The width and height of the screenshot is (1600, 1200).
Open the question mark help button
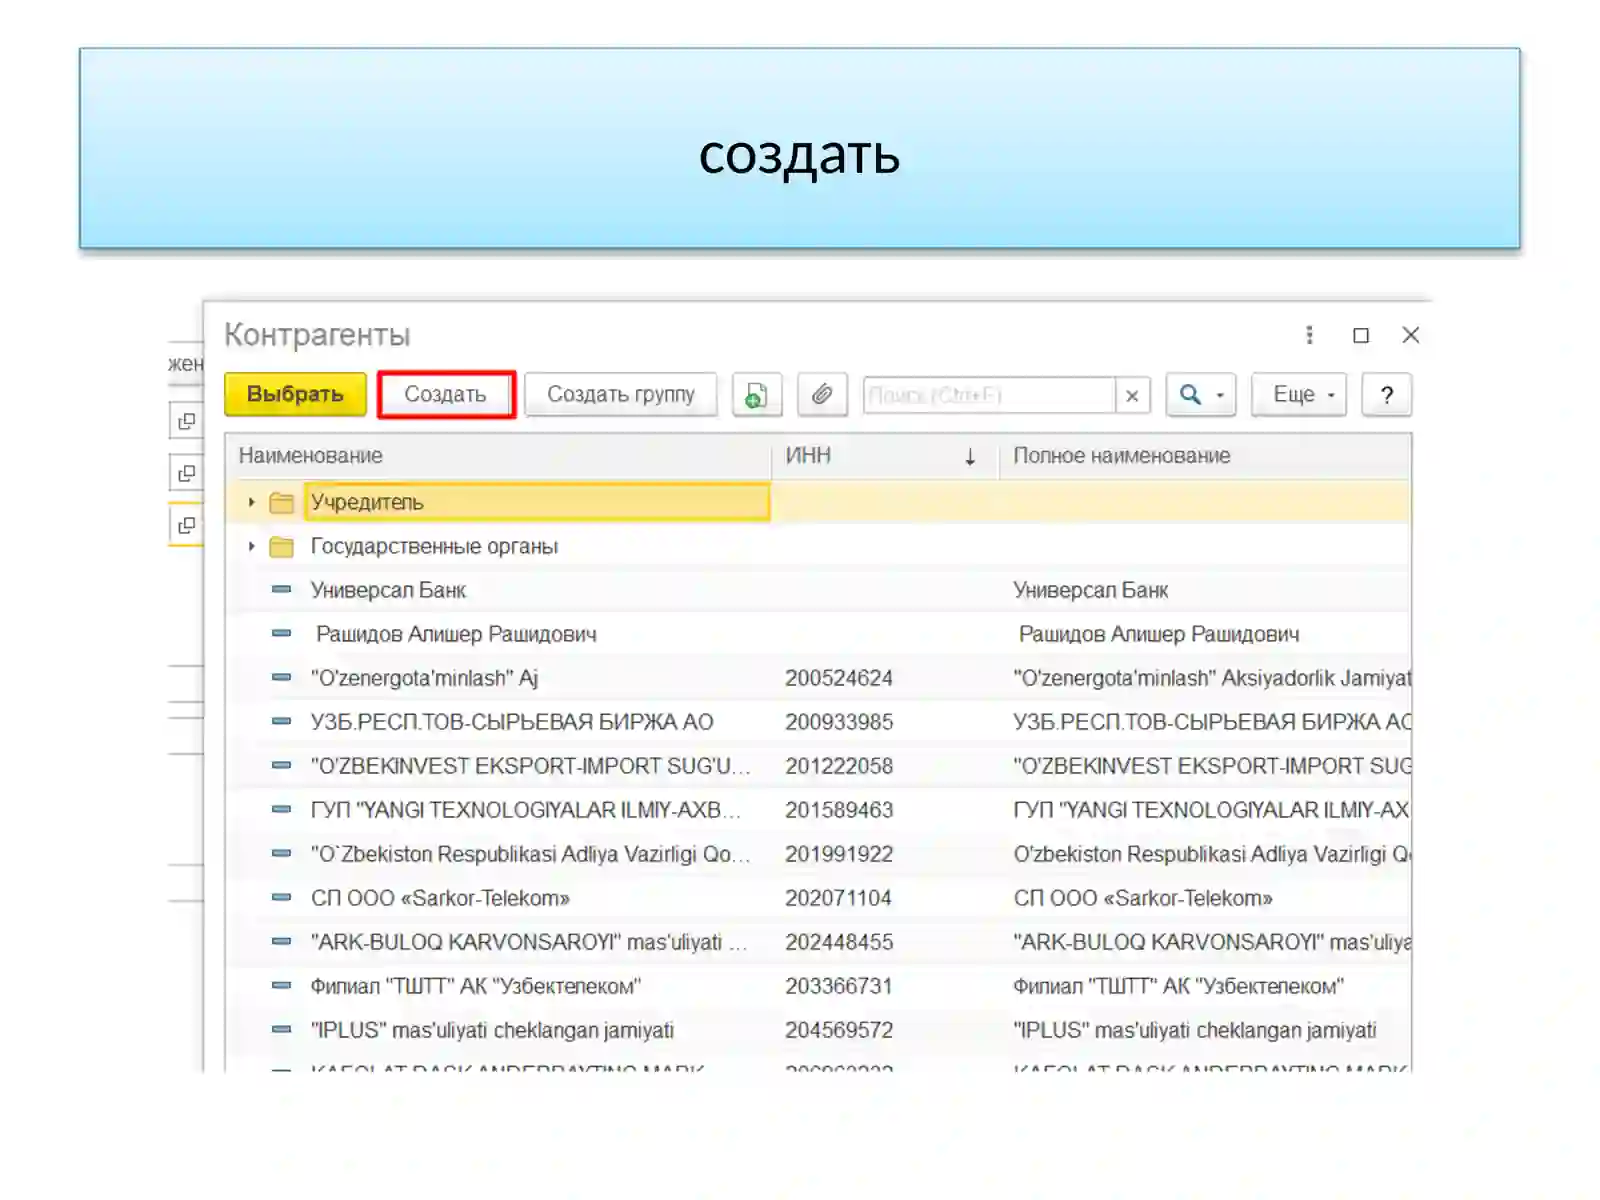[x=1386, y=395]
